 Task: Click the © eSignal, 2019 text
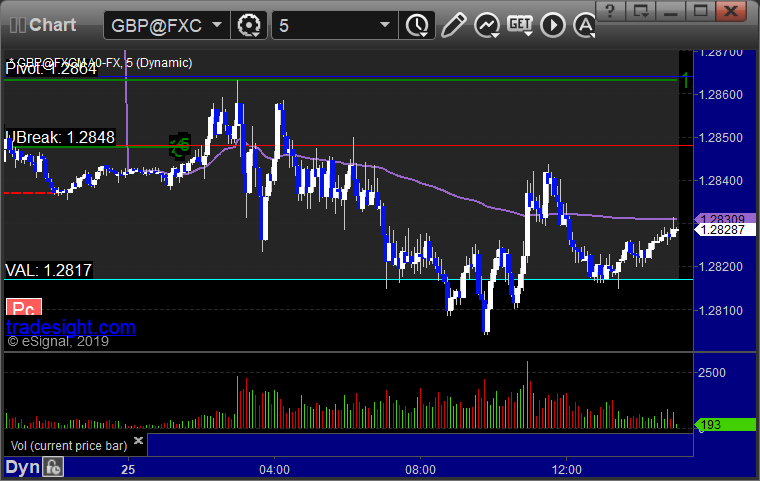[58, 341]
